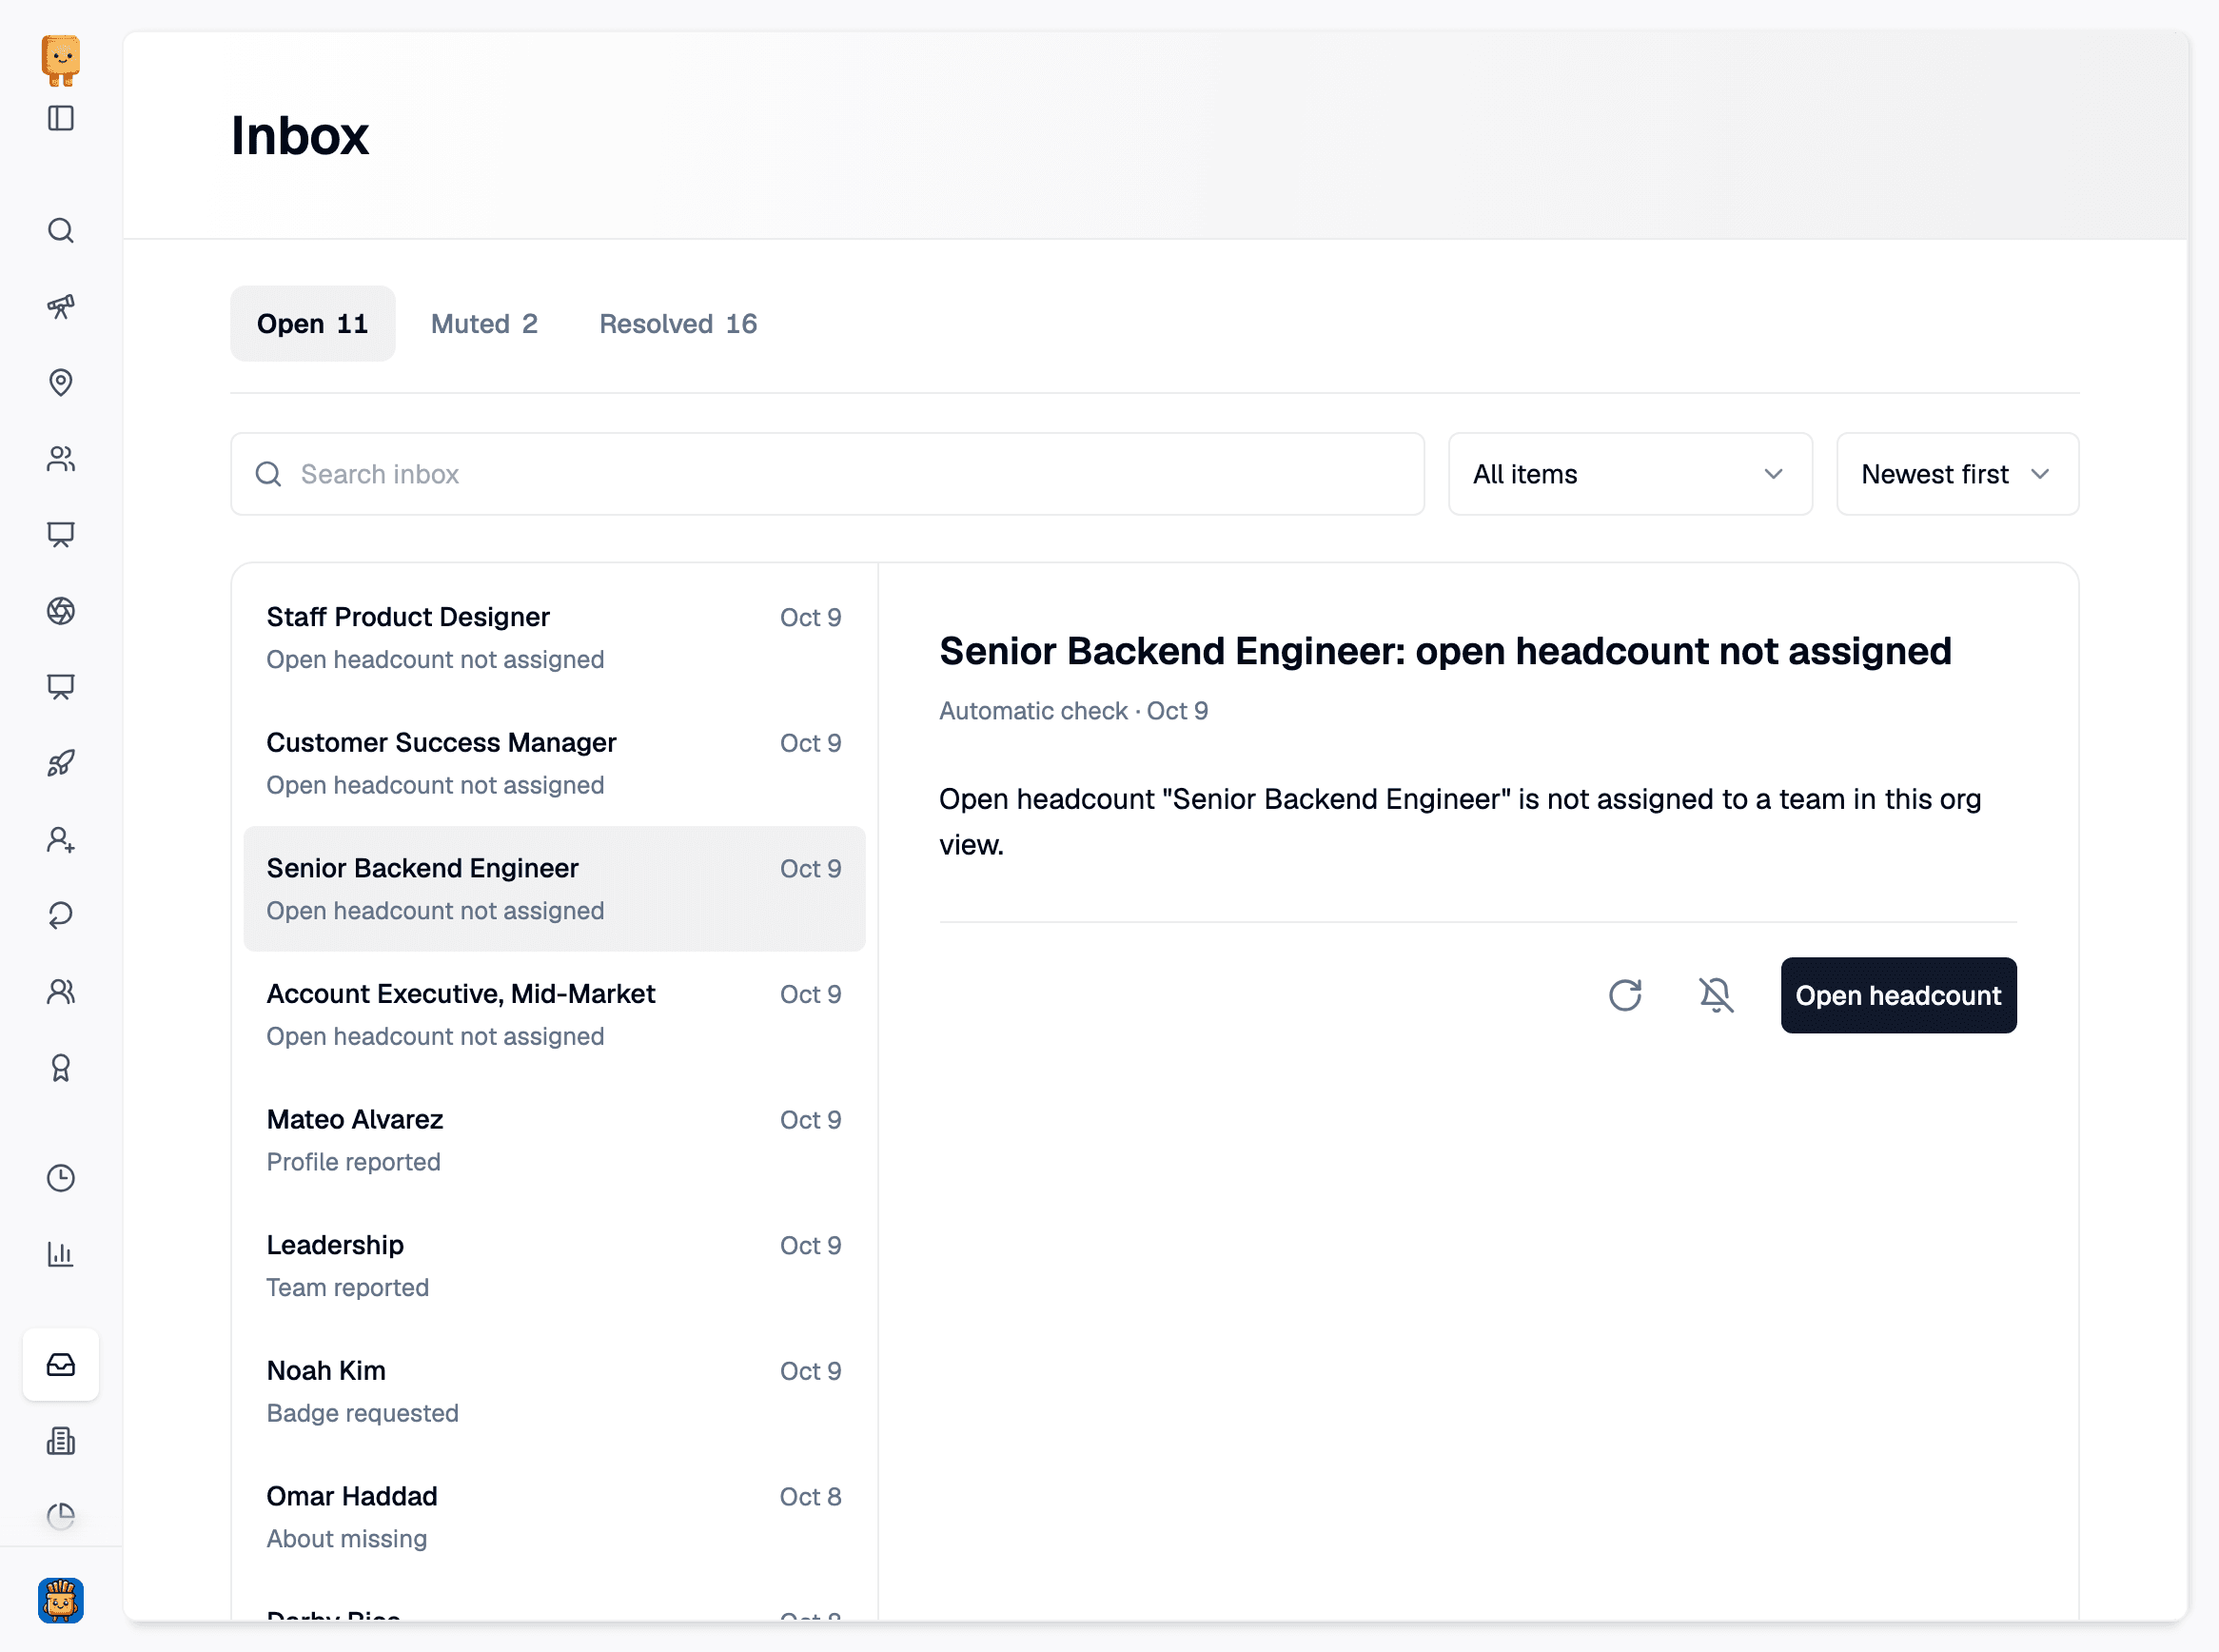Image resolution: width=2219 pixels, height=1652 pixels.
Task: Open search from the sidebar magnifier icon
Action: coord(61,230)
